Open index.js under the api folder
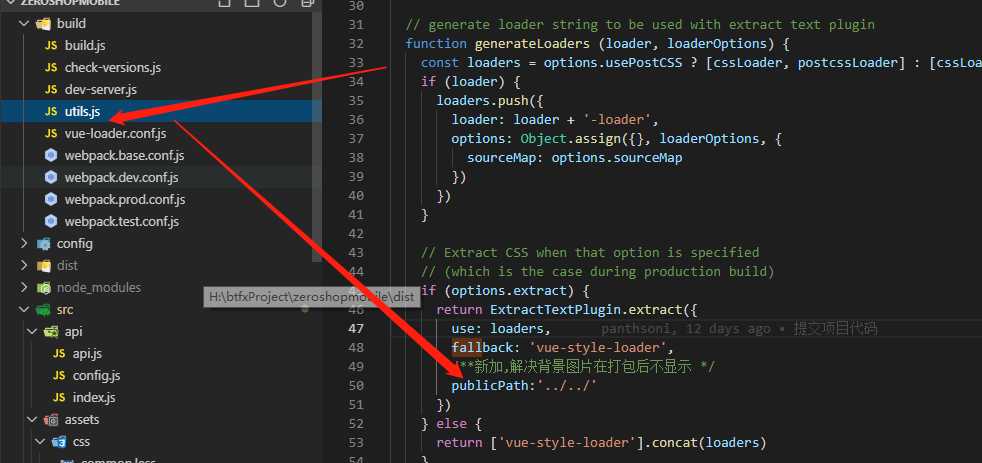The width and height of the screenshot is (982, 463). pyautogui.click(x=94, y=397)
